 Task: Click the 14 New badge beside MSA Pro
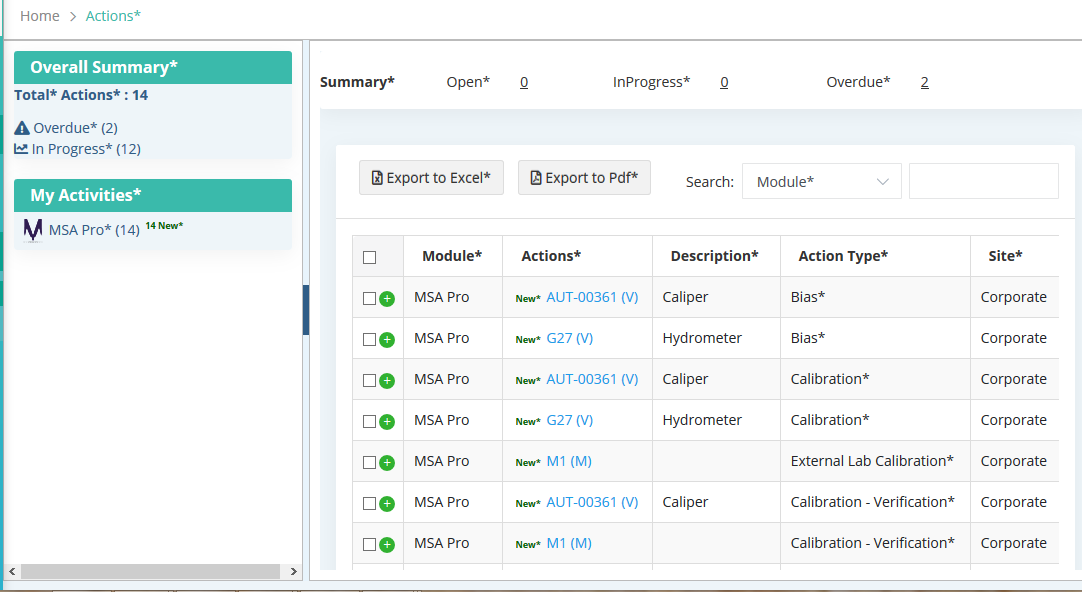(x=164, y=226)
